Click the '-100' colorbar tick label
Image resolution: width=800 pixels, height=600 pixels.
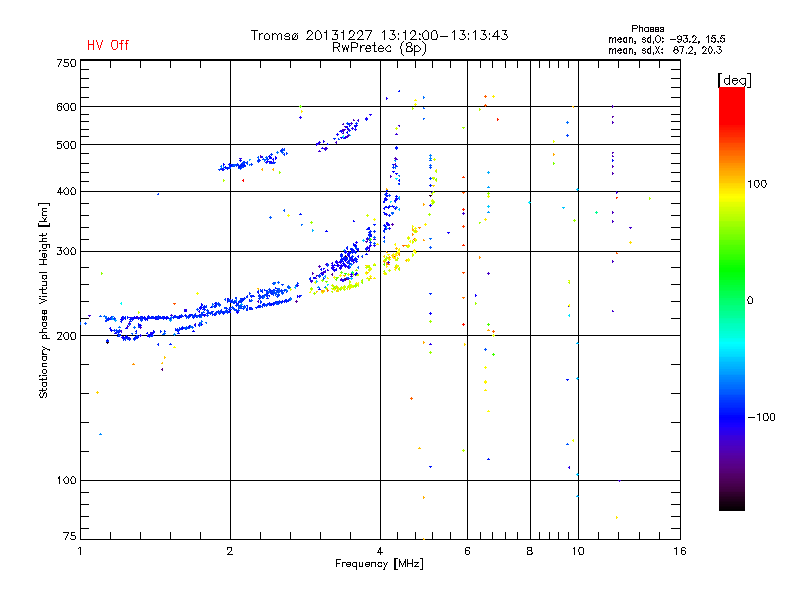pos(761,417)
